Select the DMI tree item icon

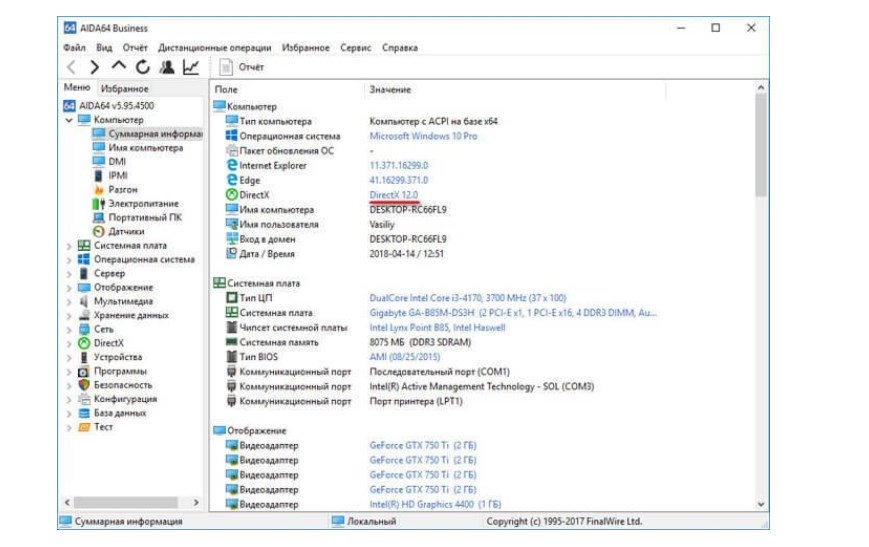pyautogui.click(x=99, y=161)
